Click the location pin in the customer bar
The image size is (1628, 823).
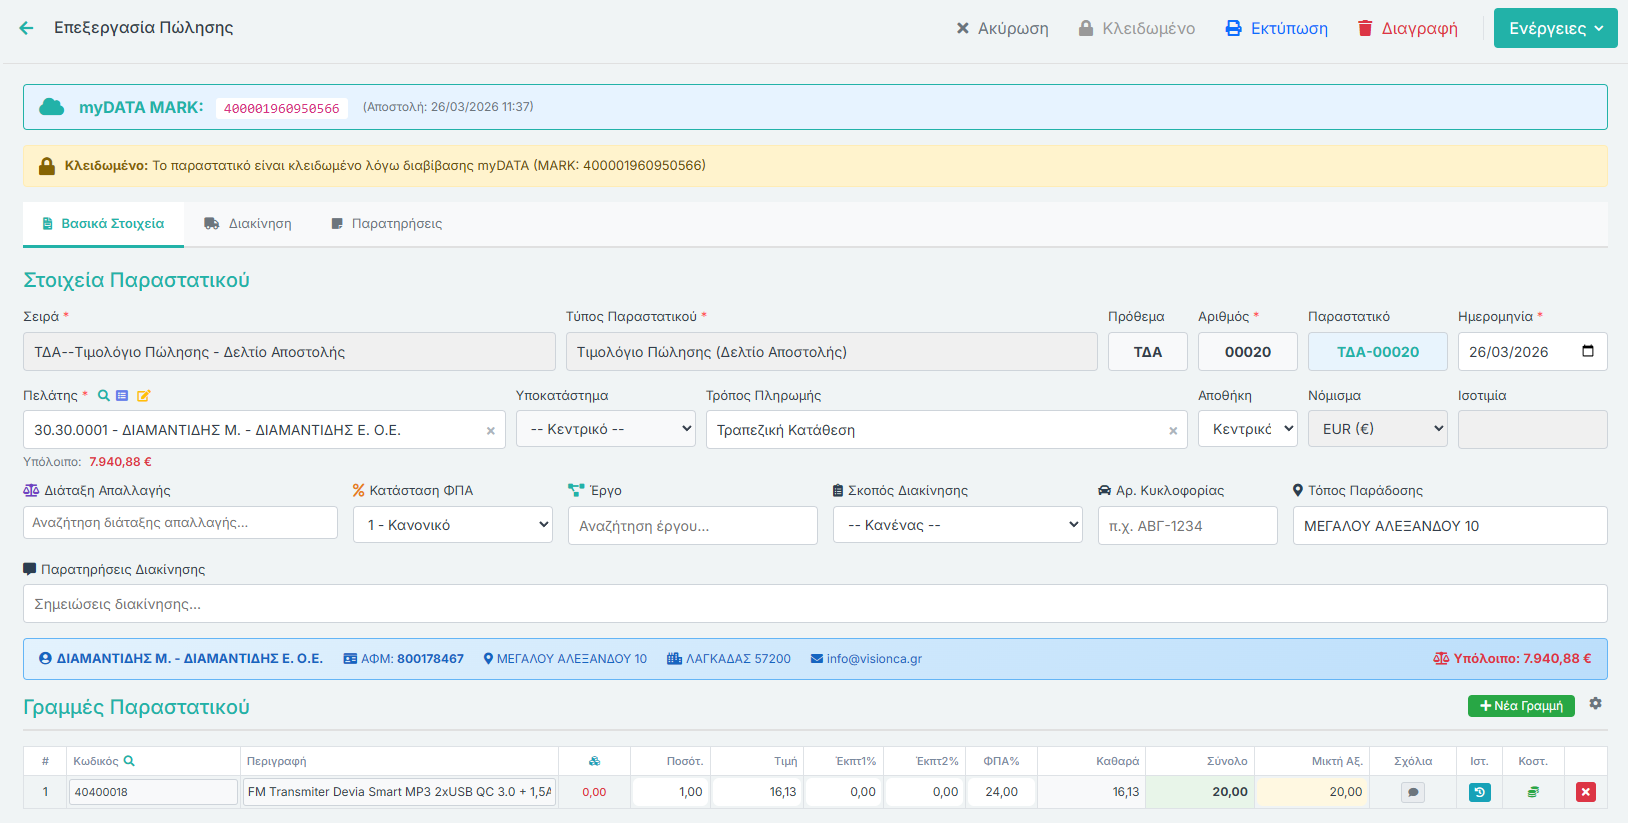point(488,659)
